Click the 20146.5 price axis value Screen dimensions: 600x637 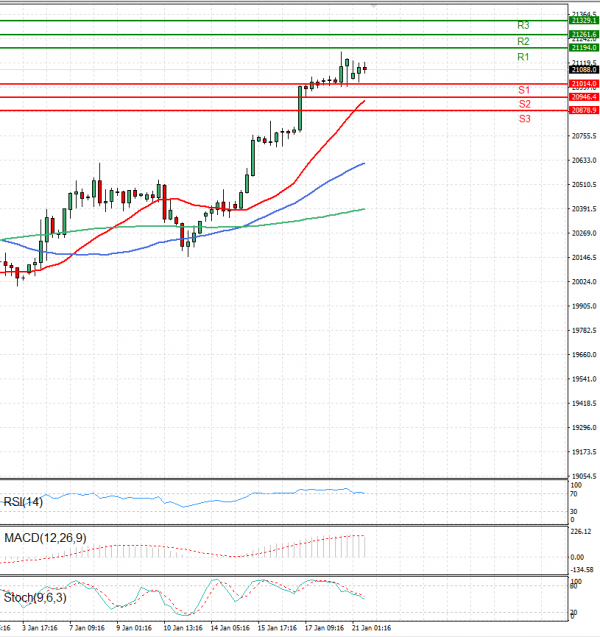[584, 258]
